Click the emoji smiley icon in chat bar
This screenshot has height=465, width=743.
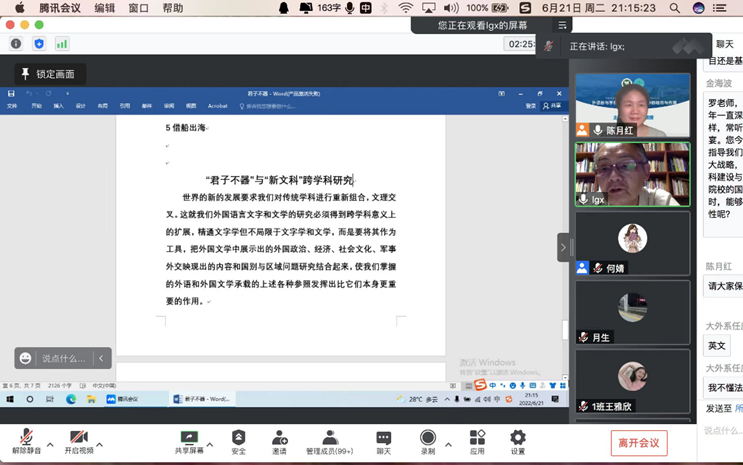tap(26, 358)
